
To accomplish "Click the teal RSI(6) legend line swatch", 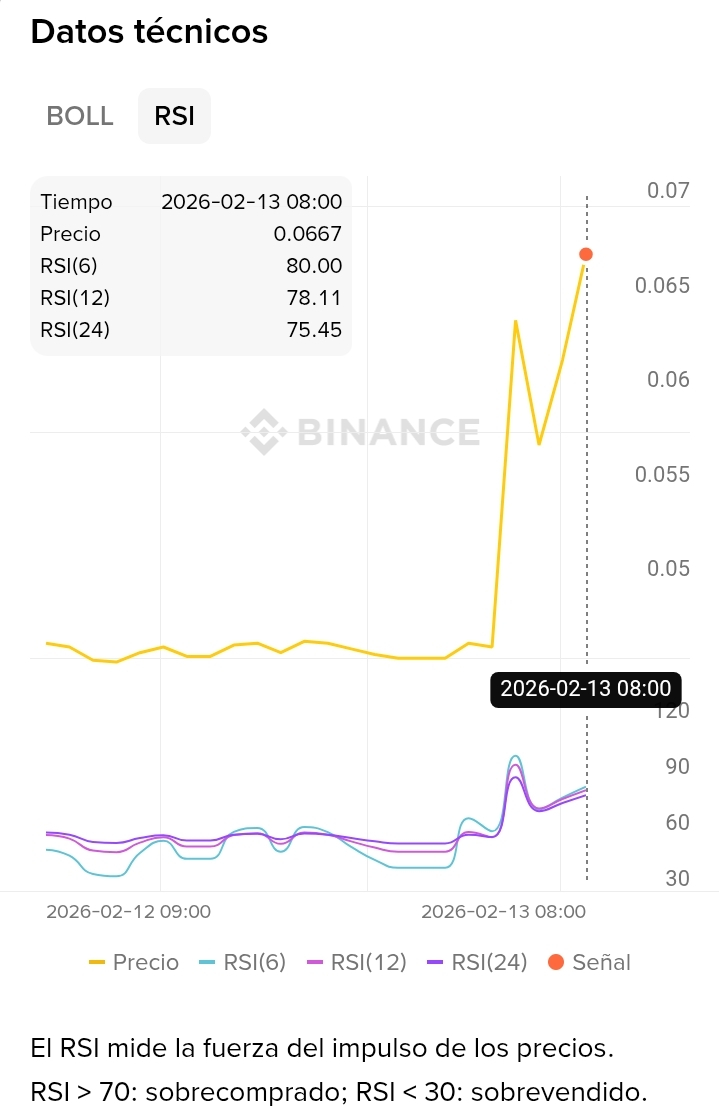I will [x=207, y=962].
